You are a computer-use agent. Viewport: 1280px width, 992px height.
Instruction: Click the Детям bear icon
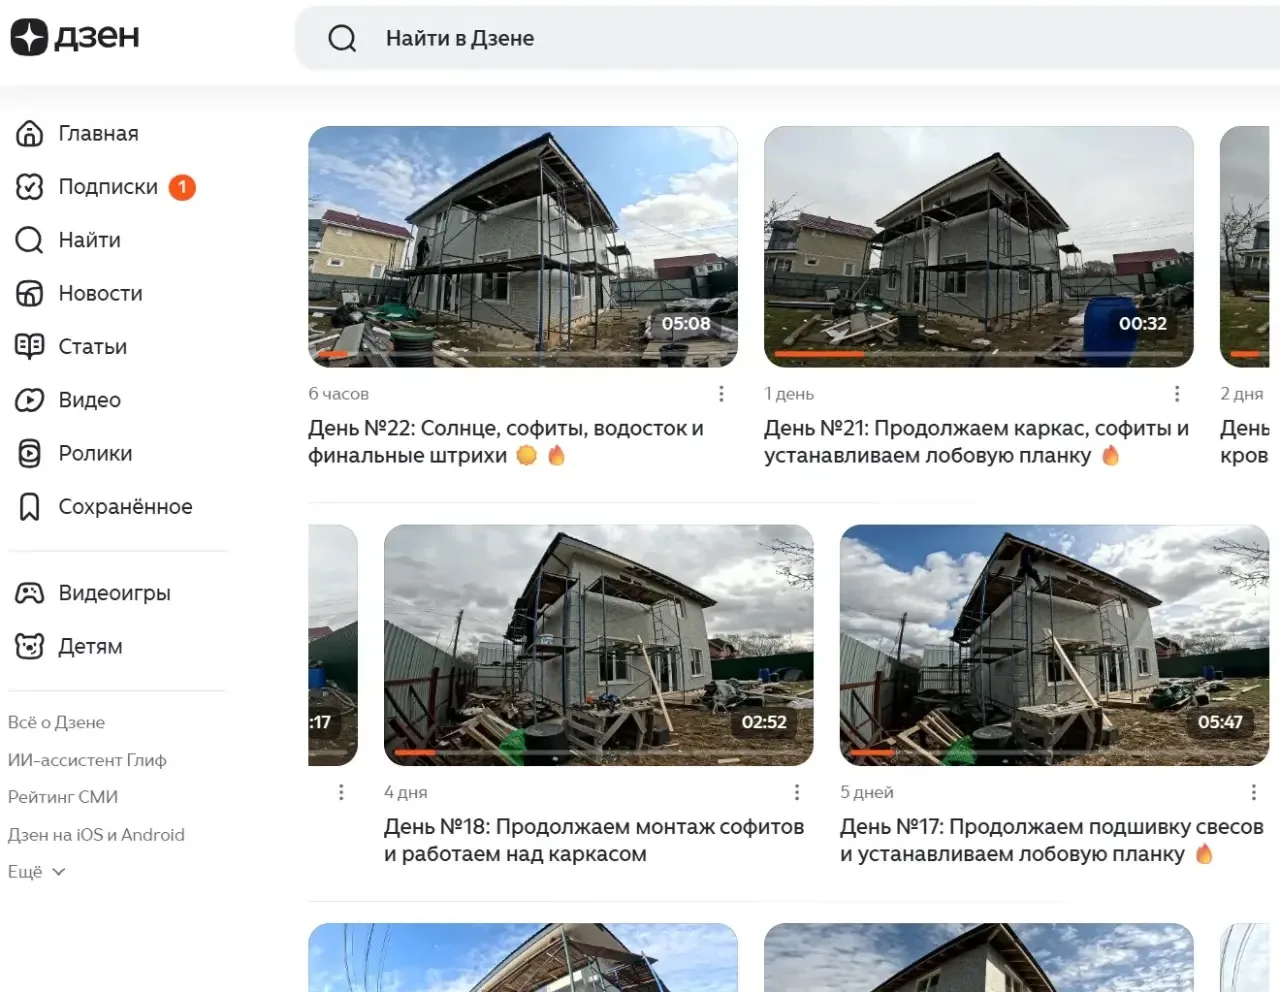point(30,646)
